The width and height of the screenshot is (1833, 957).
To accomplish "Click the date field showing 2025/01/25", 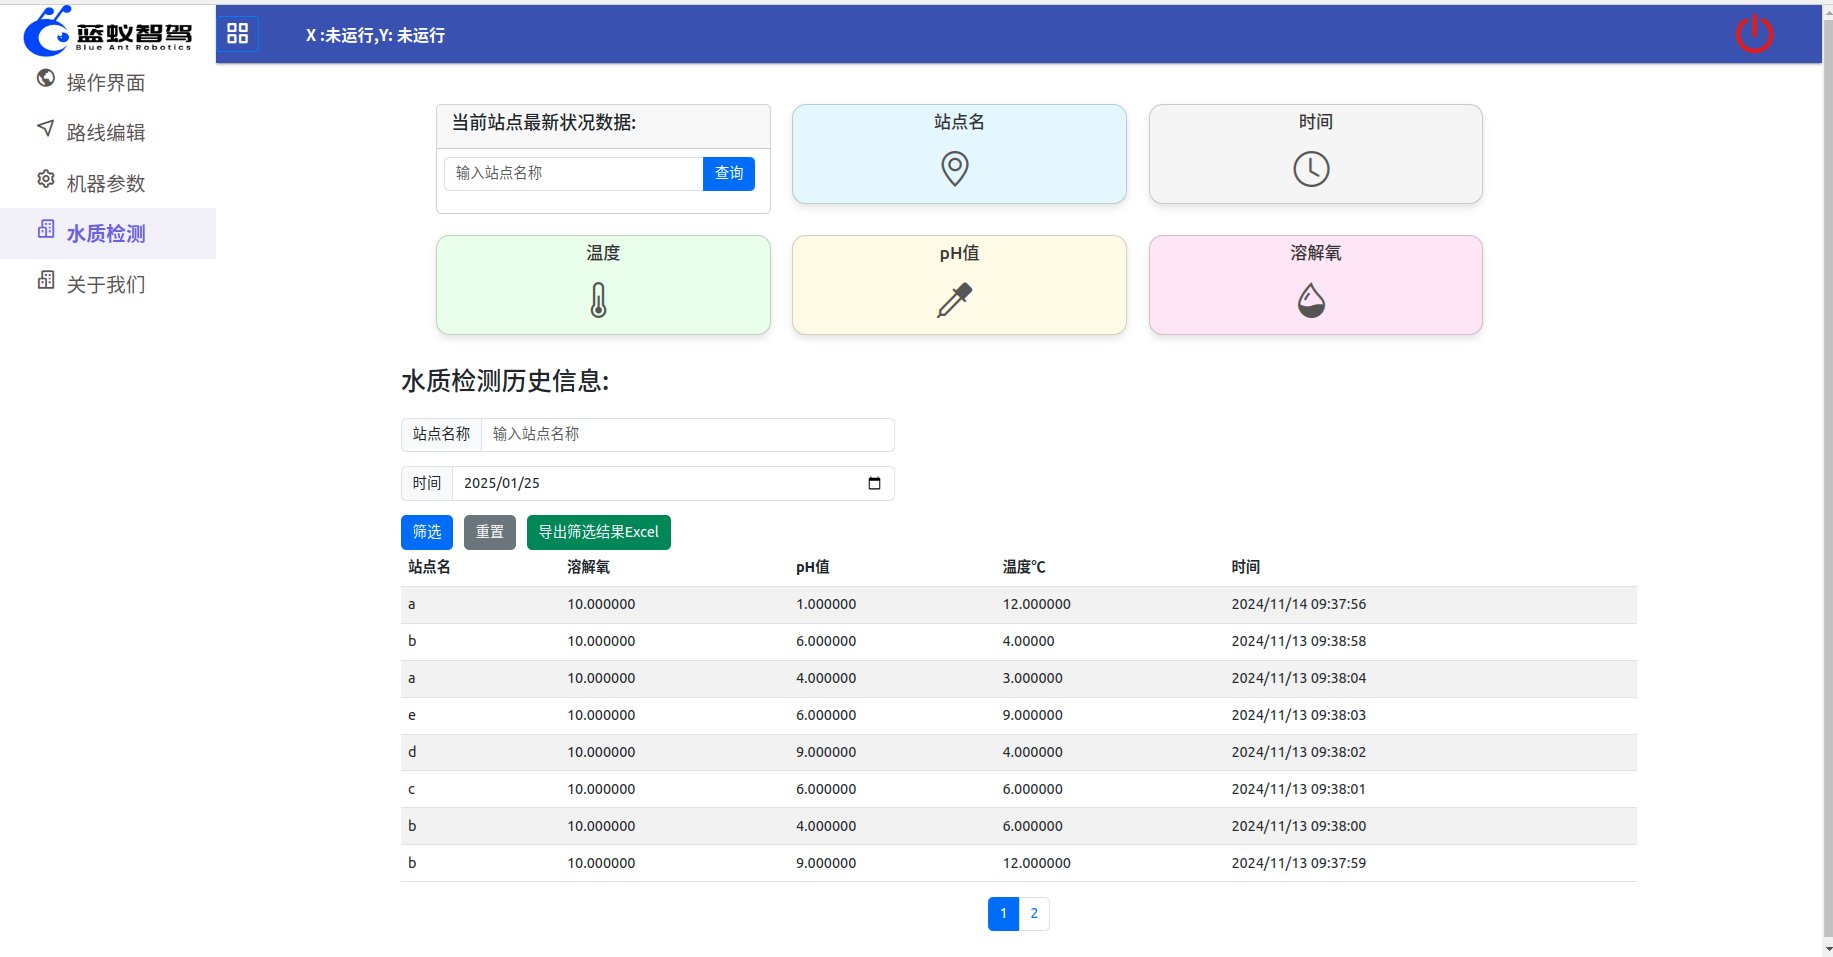I will point(673,483).
